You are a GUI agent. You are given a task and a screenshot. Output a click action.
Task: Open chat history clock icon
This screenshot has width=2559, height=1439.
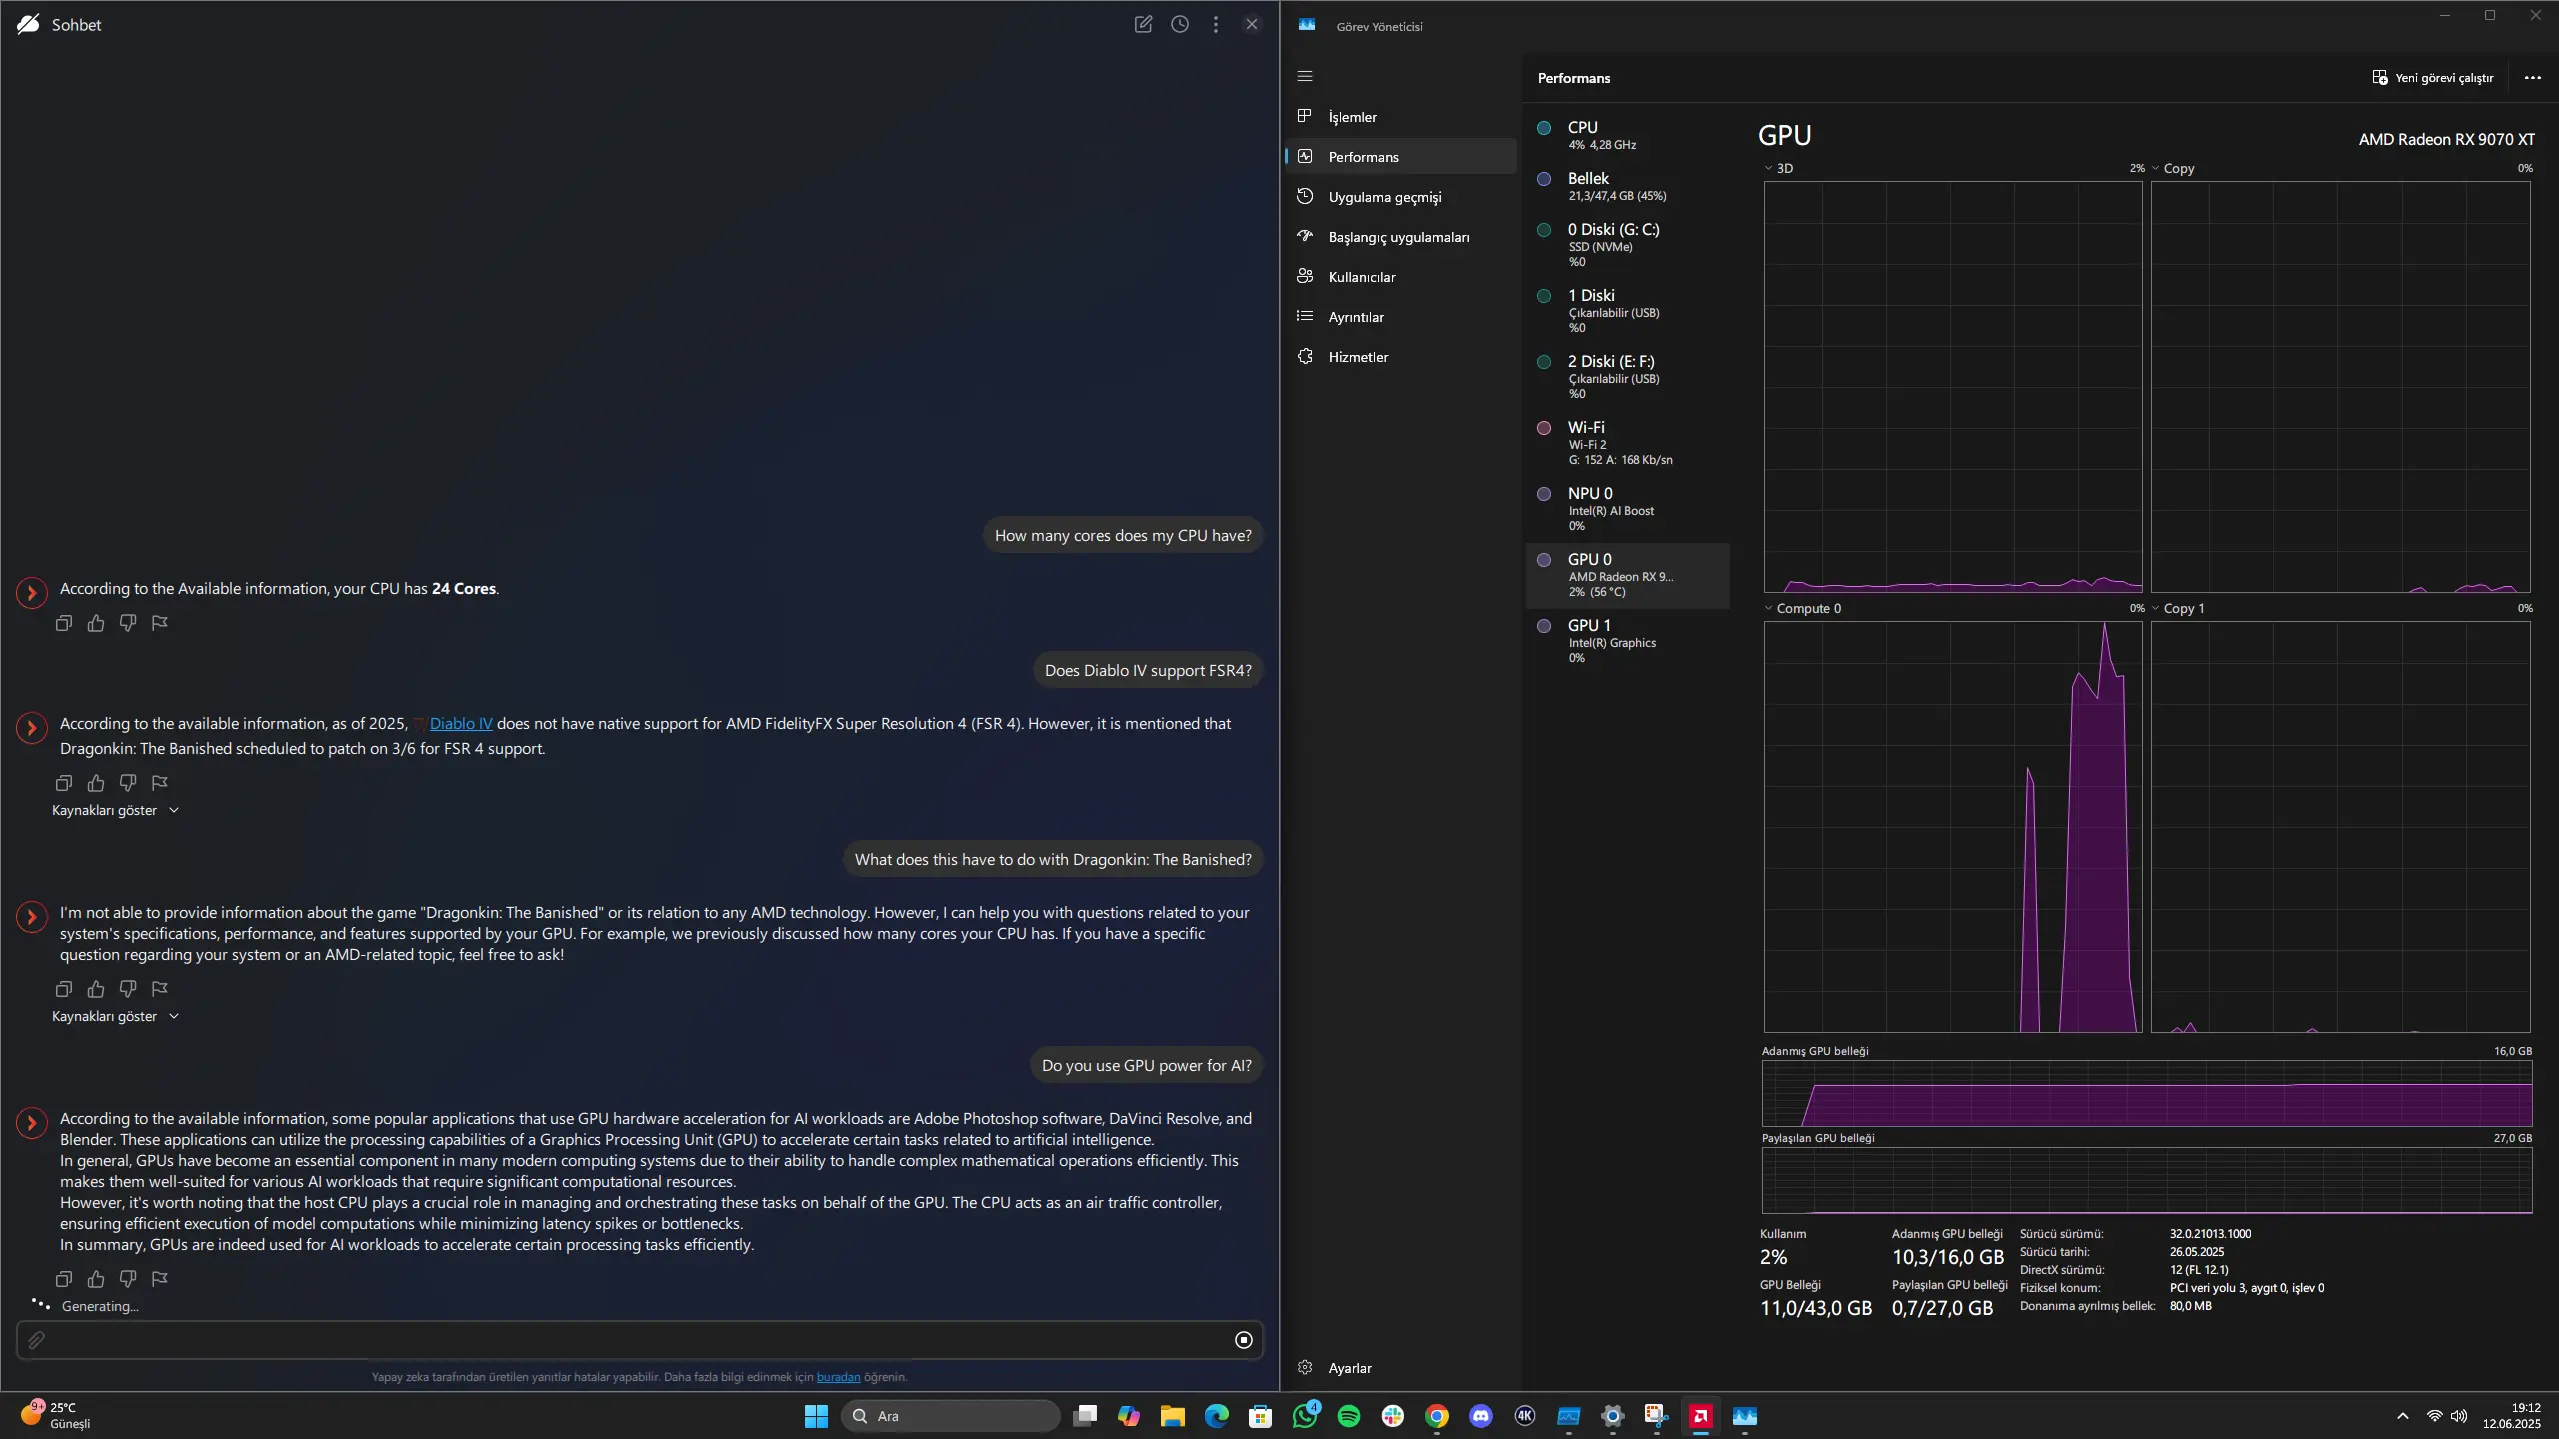click(1180, 24)
